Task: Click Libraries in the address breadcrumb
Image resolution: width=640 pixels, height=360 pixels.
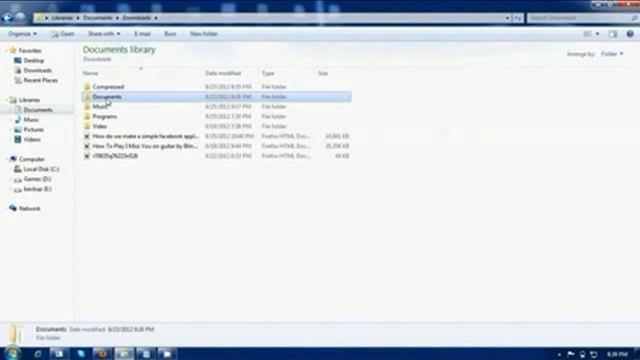Action: 62,18
